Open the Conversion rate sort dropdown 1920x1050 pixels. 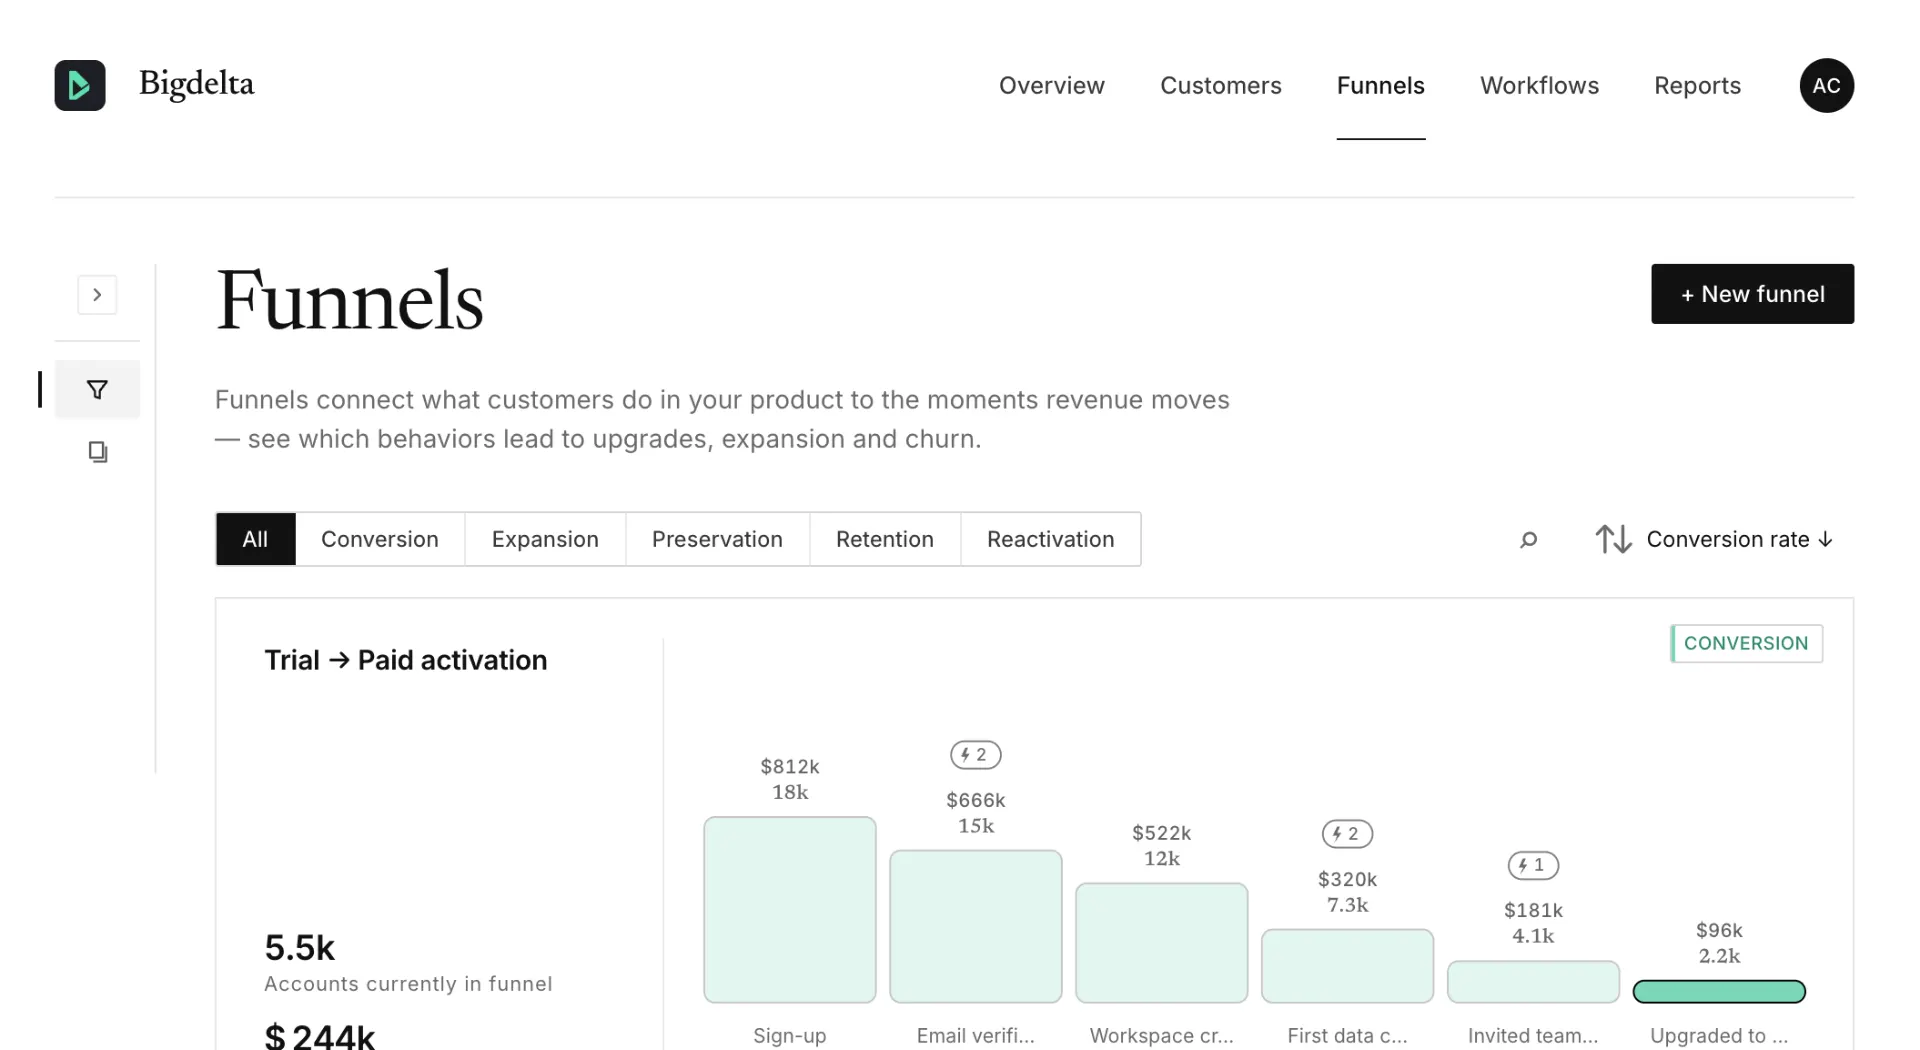[1739, 539]
